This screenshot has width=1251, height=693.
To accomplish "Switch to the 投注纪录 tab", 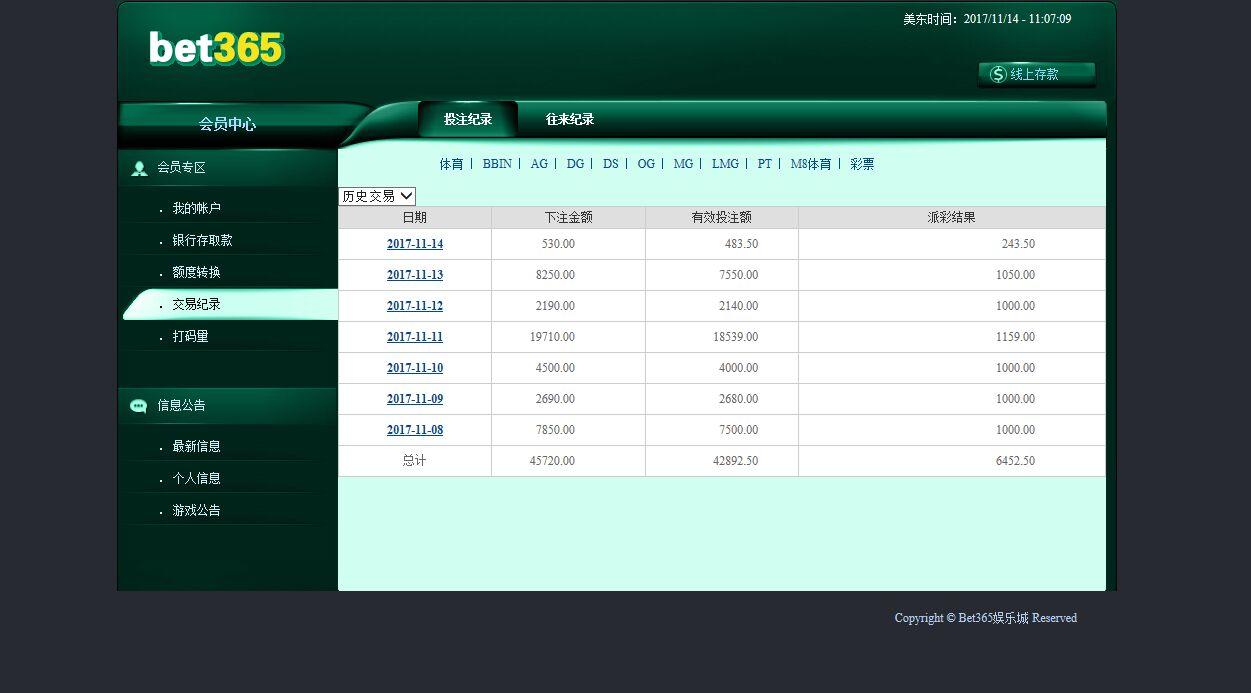I will [468, 119].
